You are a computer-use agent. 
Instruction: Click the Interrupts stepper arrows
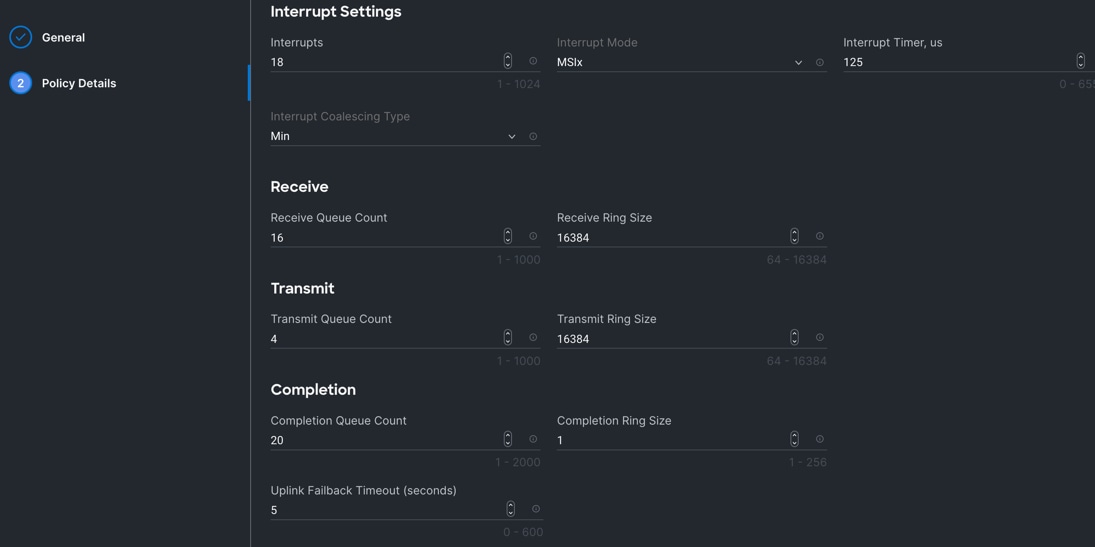[508, 62]
